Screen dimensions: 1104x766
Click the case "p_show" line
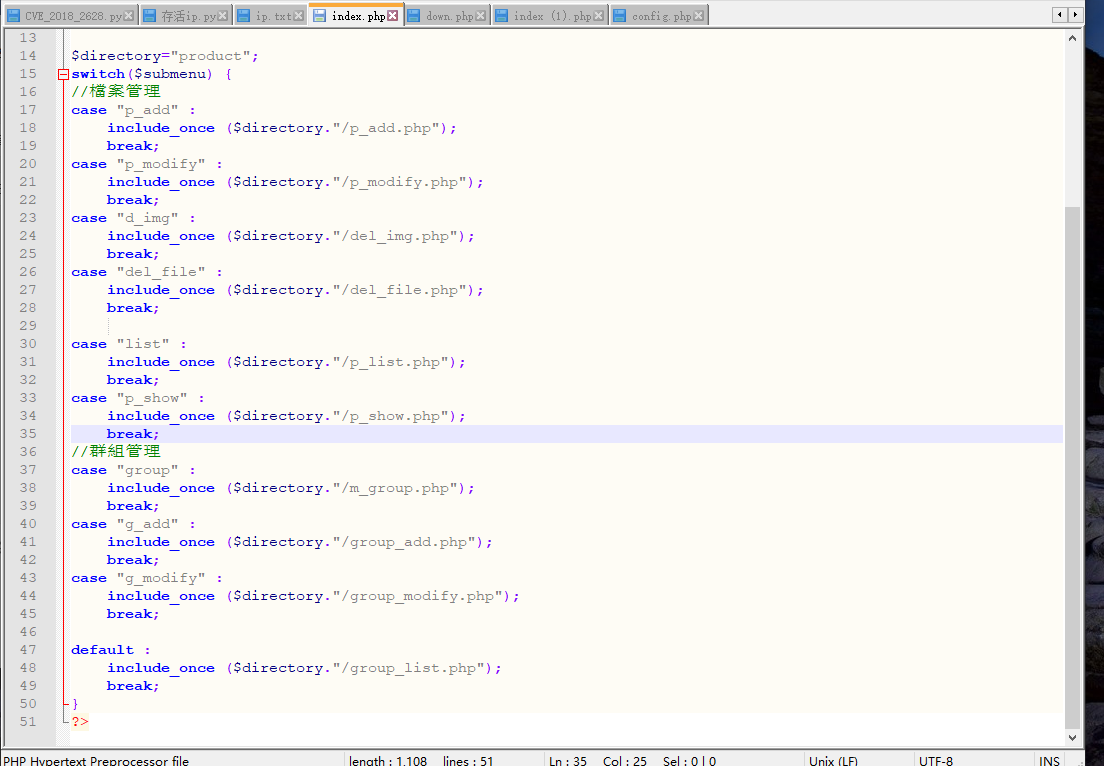[138, 398]
